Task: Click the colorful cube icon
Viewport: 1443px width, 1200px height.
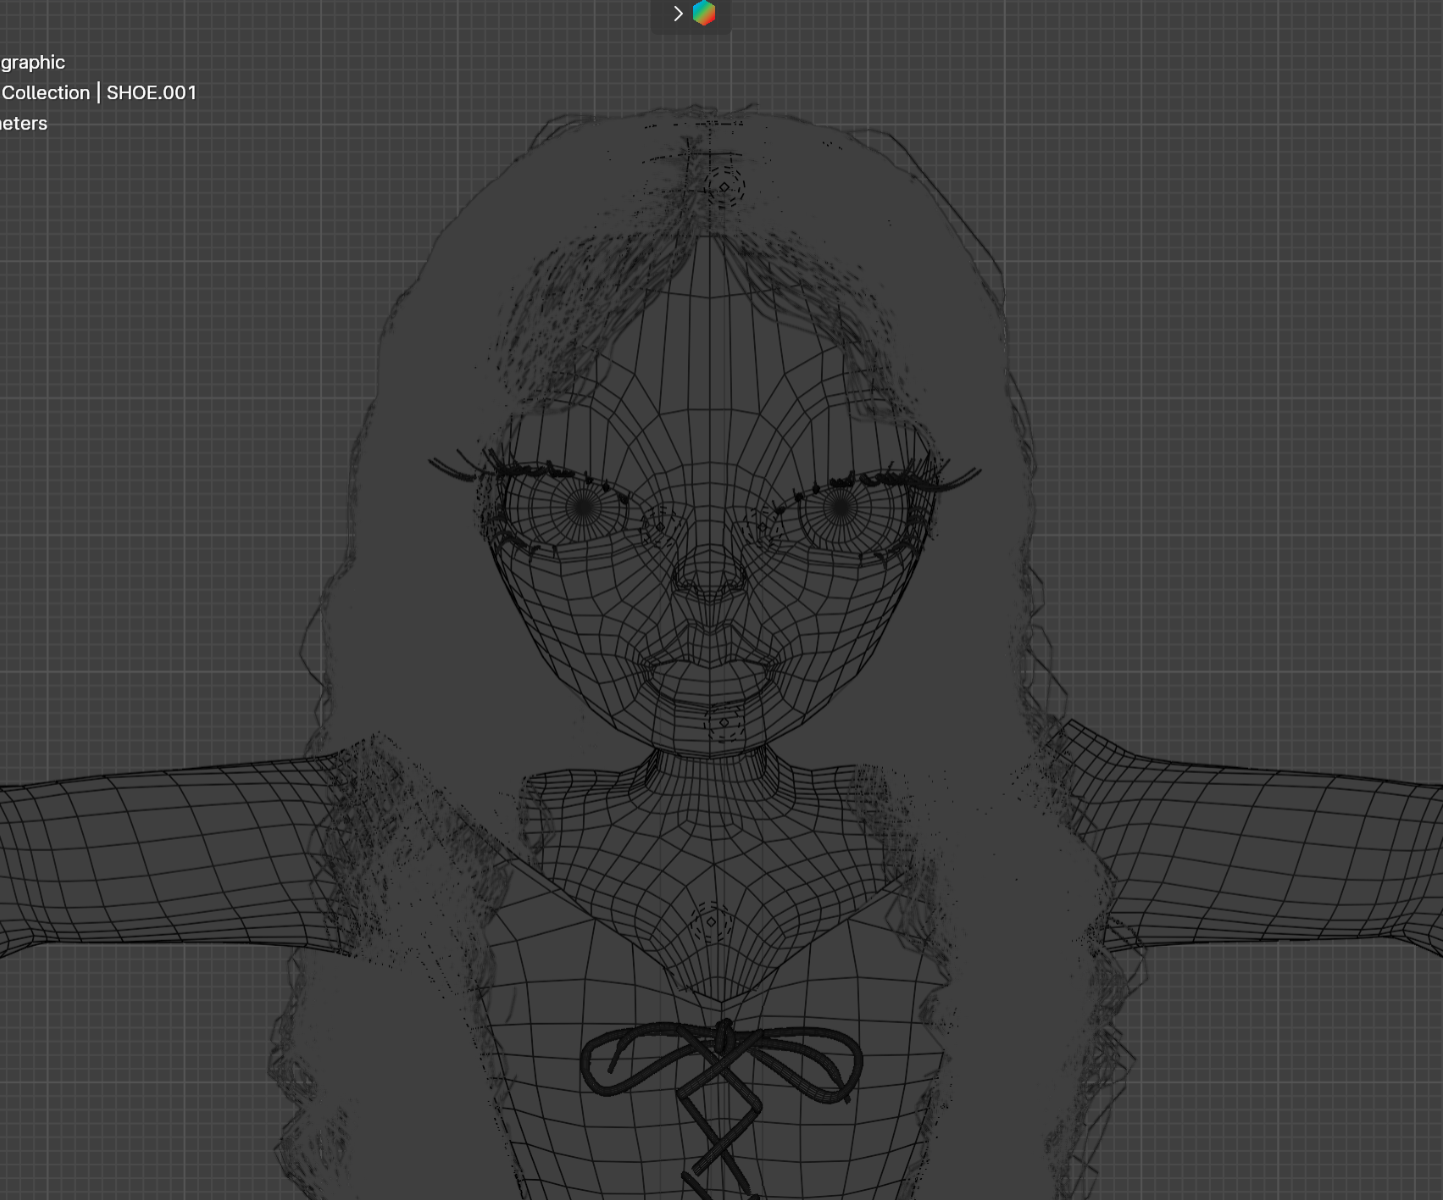Action: (704, 14)
